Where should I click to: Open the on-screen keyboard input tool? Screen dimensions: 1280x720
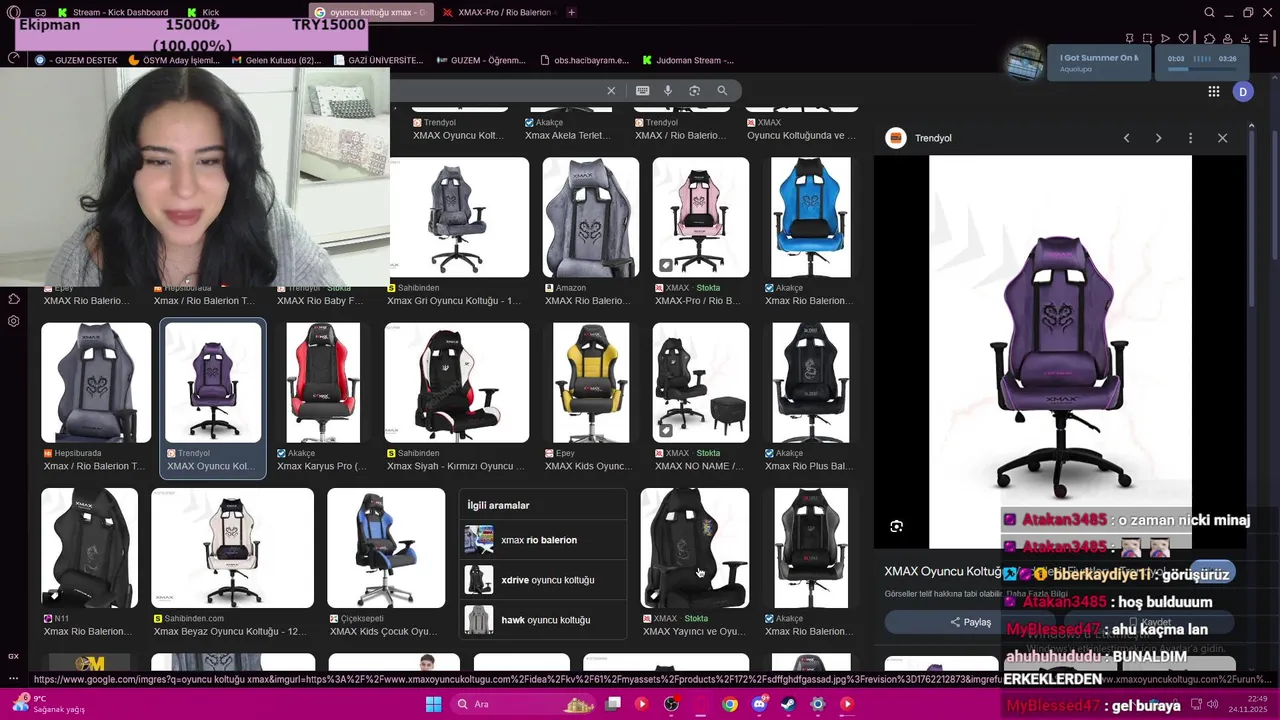[642, 90]
